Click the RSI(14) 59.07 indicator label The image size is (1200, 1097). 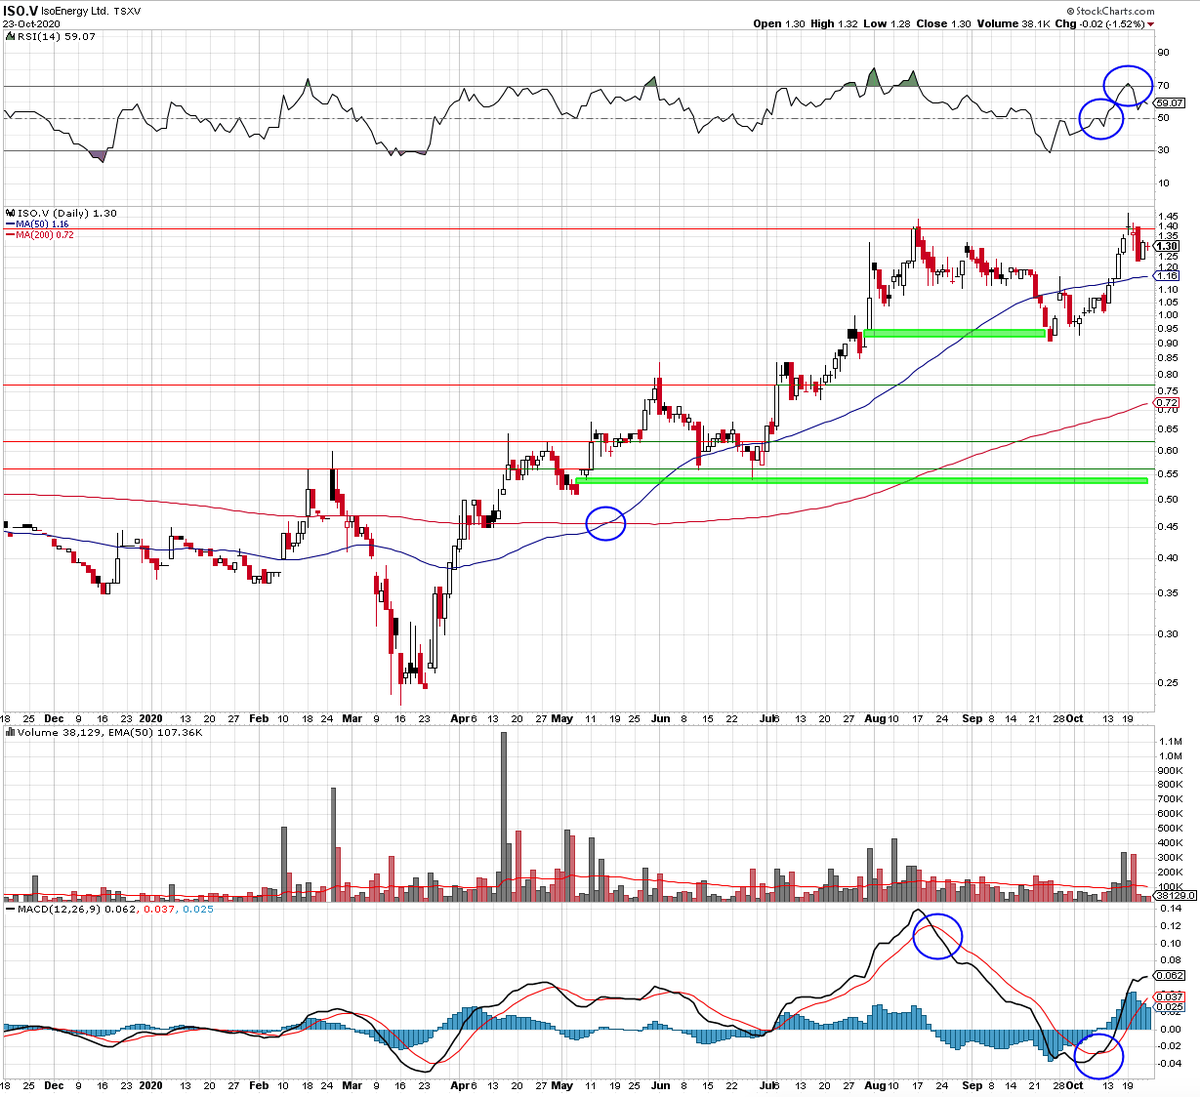[x=56, y=36]
